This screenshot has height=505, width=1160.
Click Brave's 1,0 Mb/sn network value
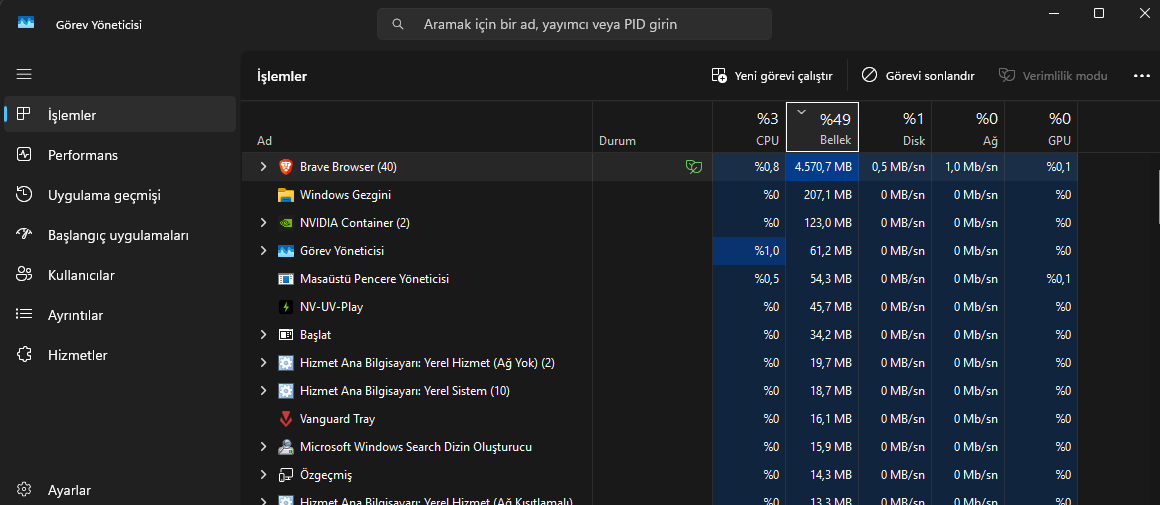tap(968, 167)
